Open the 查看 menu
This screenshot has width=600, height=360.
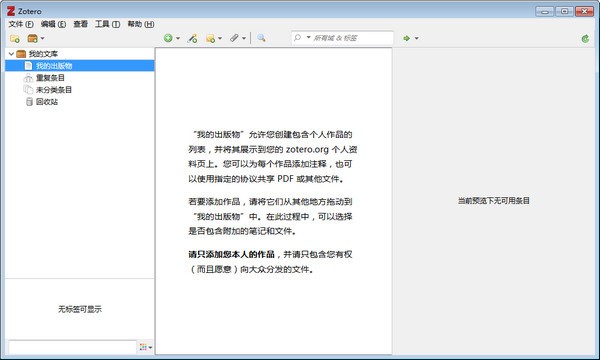coord(80,24)
